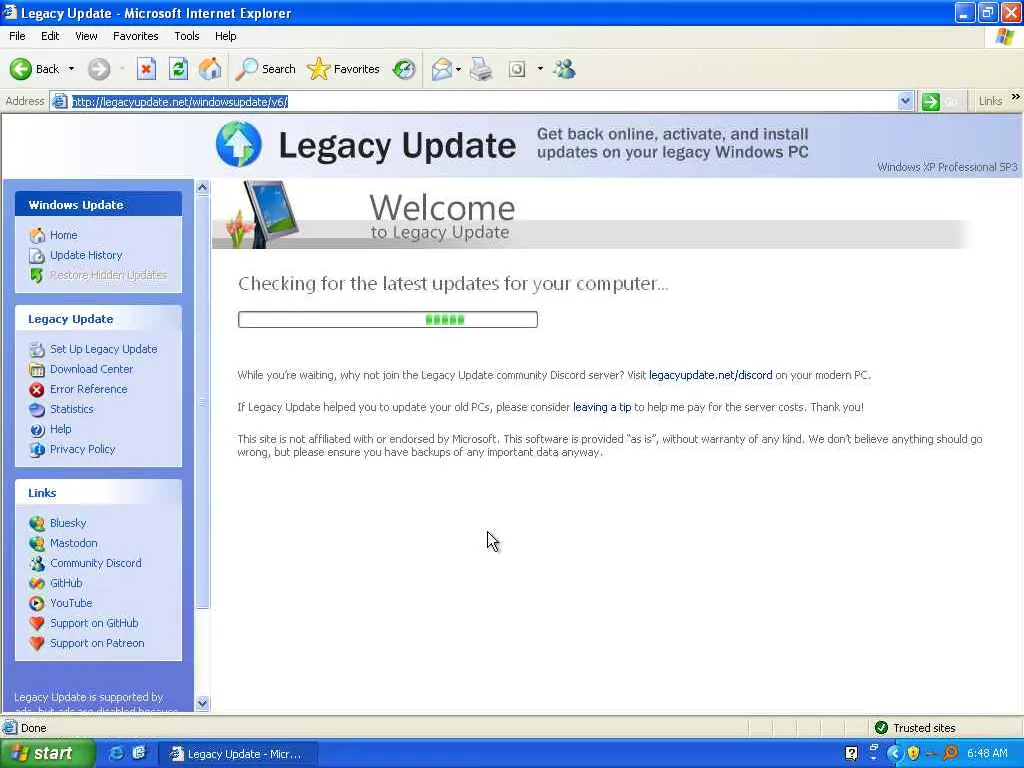Open the History toolbar icon
Viewport: 1024px width, 768px height.
tap(404, 69)
